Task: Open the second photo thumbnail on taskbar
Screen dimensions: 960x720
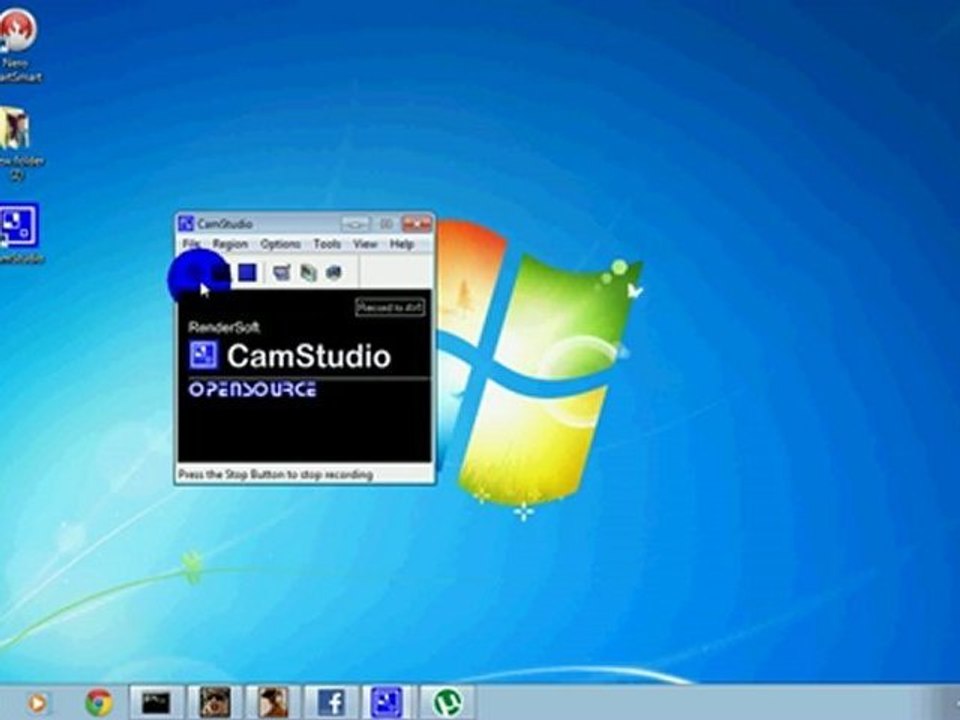Action: tap(273, 702)
